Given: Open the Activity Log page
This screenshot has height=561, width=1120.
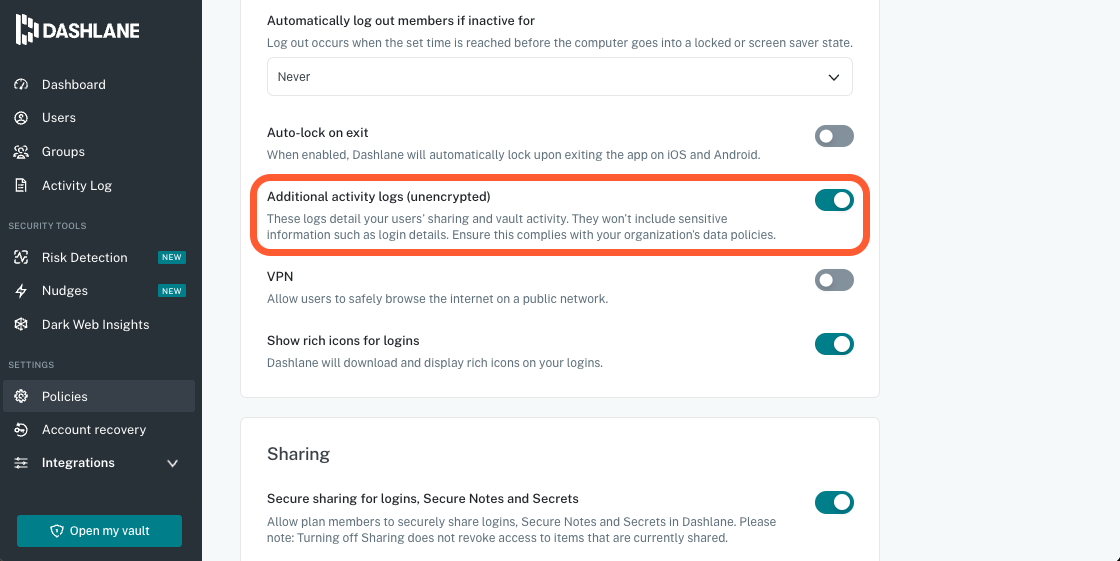Looking at the screenshot, I should click(77, 186).
